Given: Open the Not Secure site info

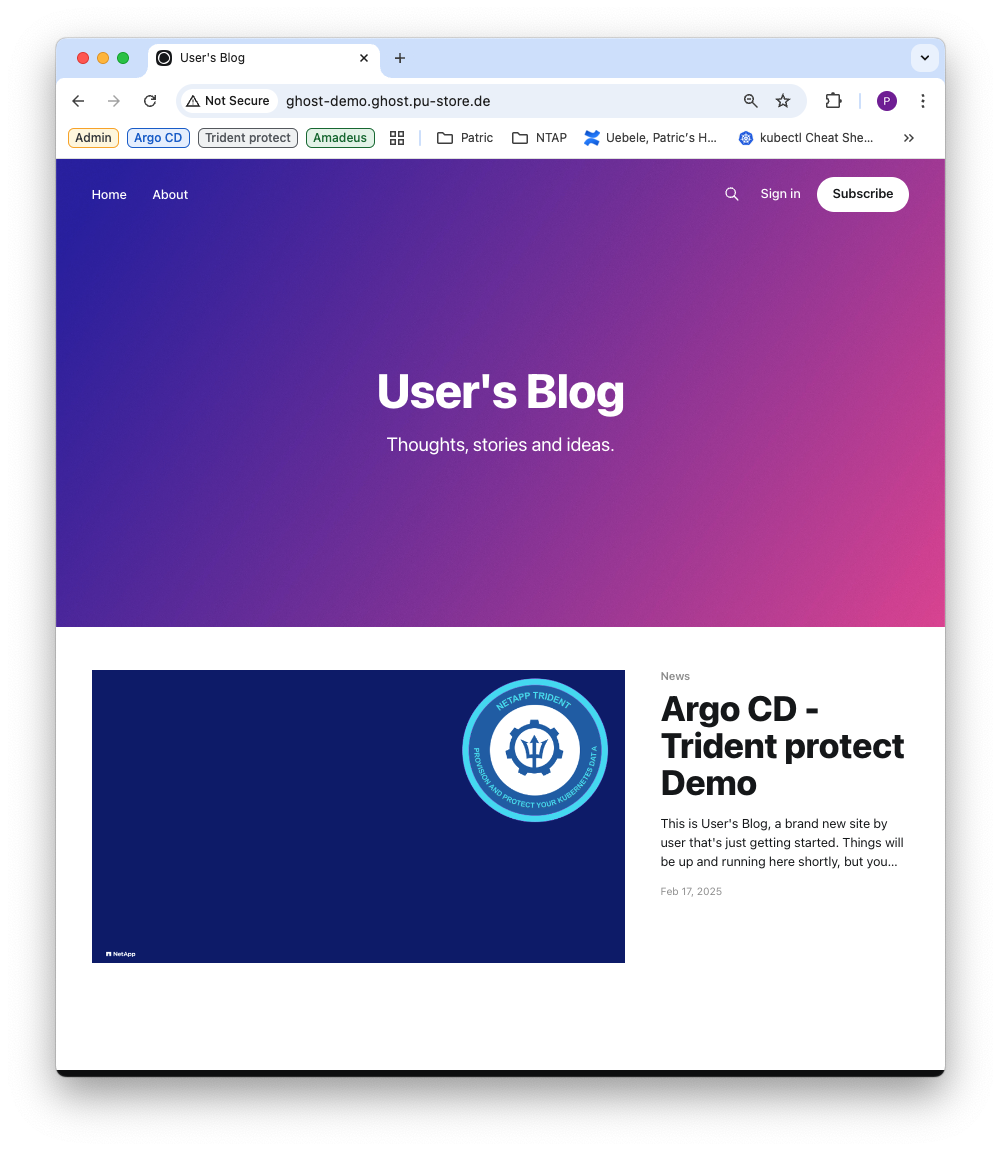Looking at the screenshot, I should [x=228, y=101].
